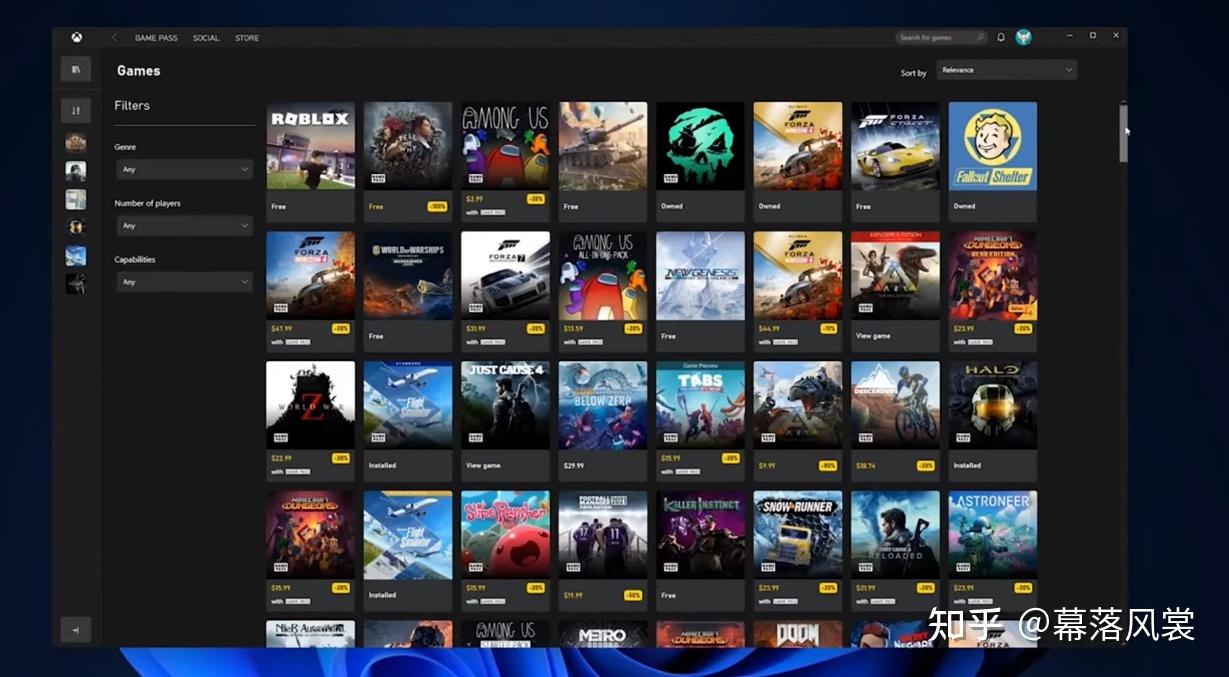This screenshot has height=677, width=1229.
Task: Click View game under Just Cause 4
Action: point(483,465)
